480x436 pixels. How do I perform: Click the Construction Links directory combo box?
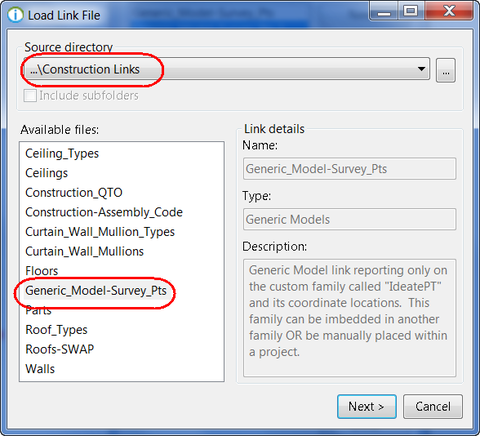click(228, 69)
